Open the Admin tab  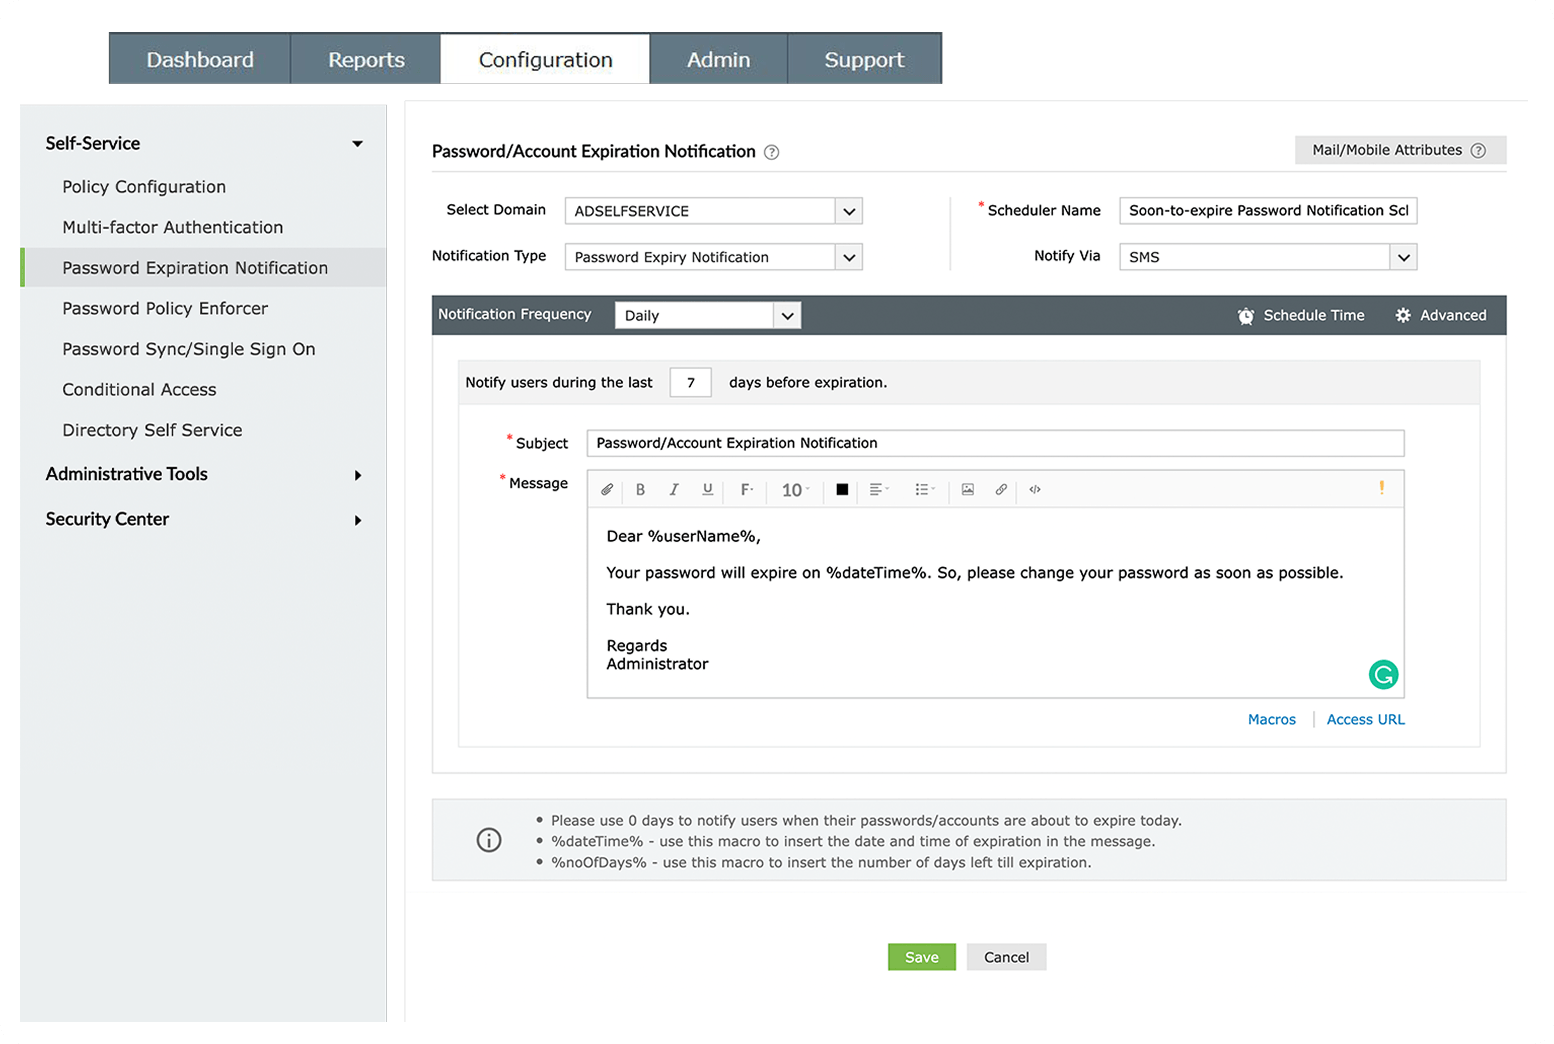[x=718, y=59]
